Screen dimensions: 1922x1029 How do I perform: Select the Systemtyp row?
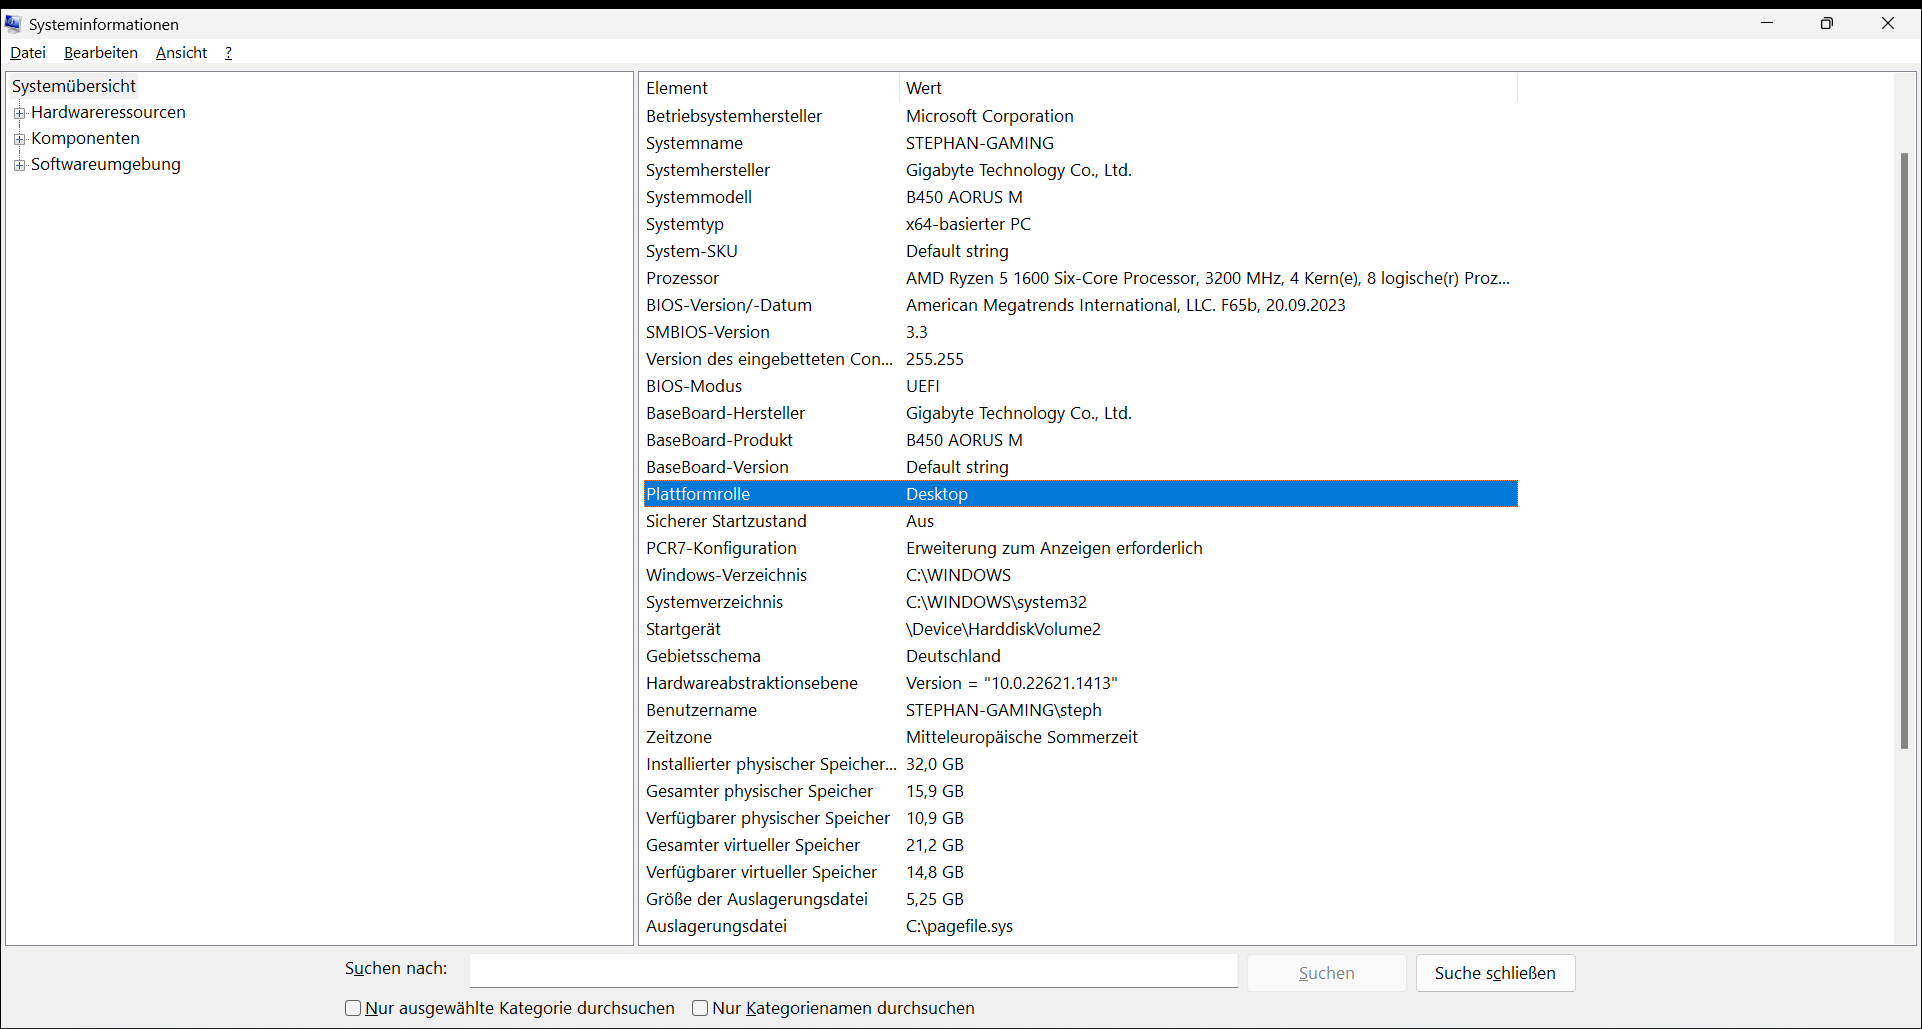click(x=1081, y=224)
